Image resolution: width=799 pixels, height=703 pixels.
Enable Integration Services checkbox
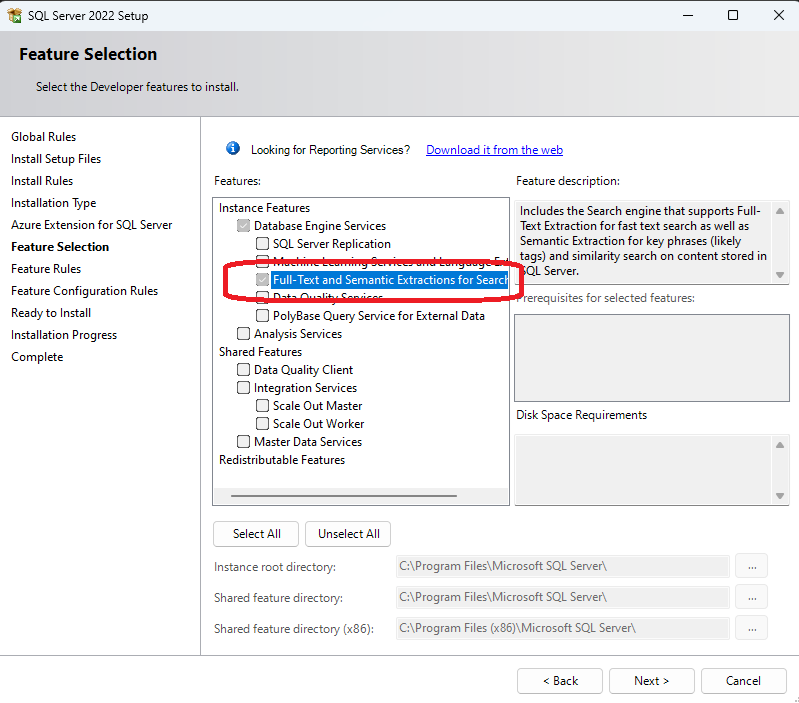point(244,388)
